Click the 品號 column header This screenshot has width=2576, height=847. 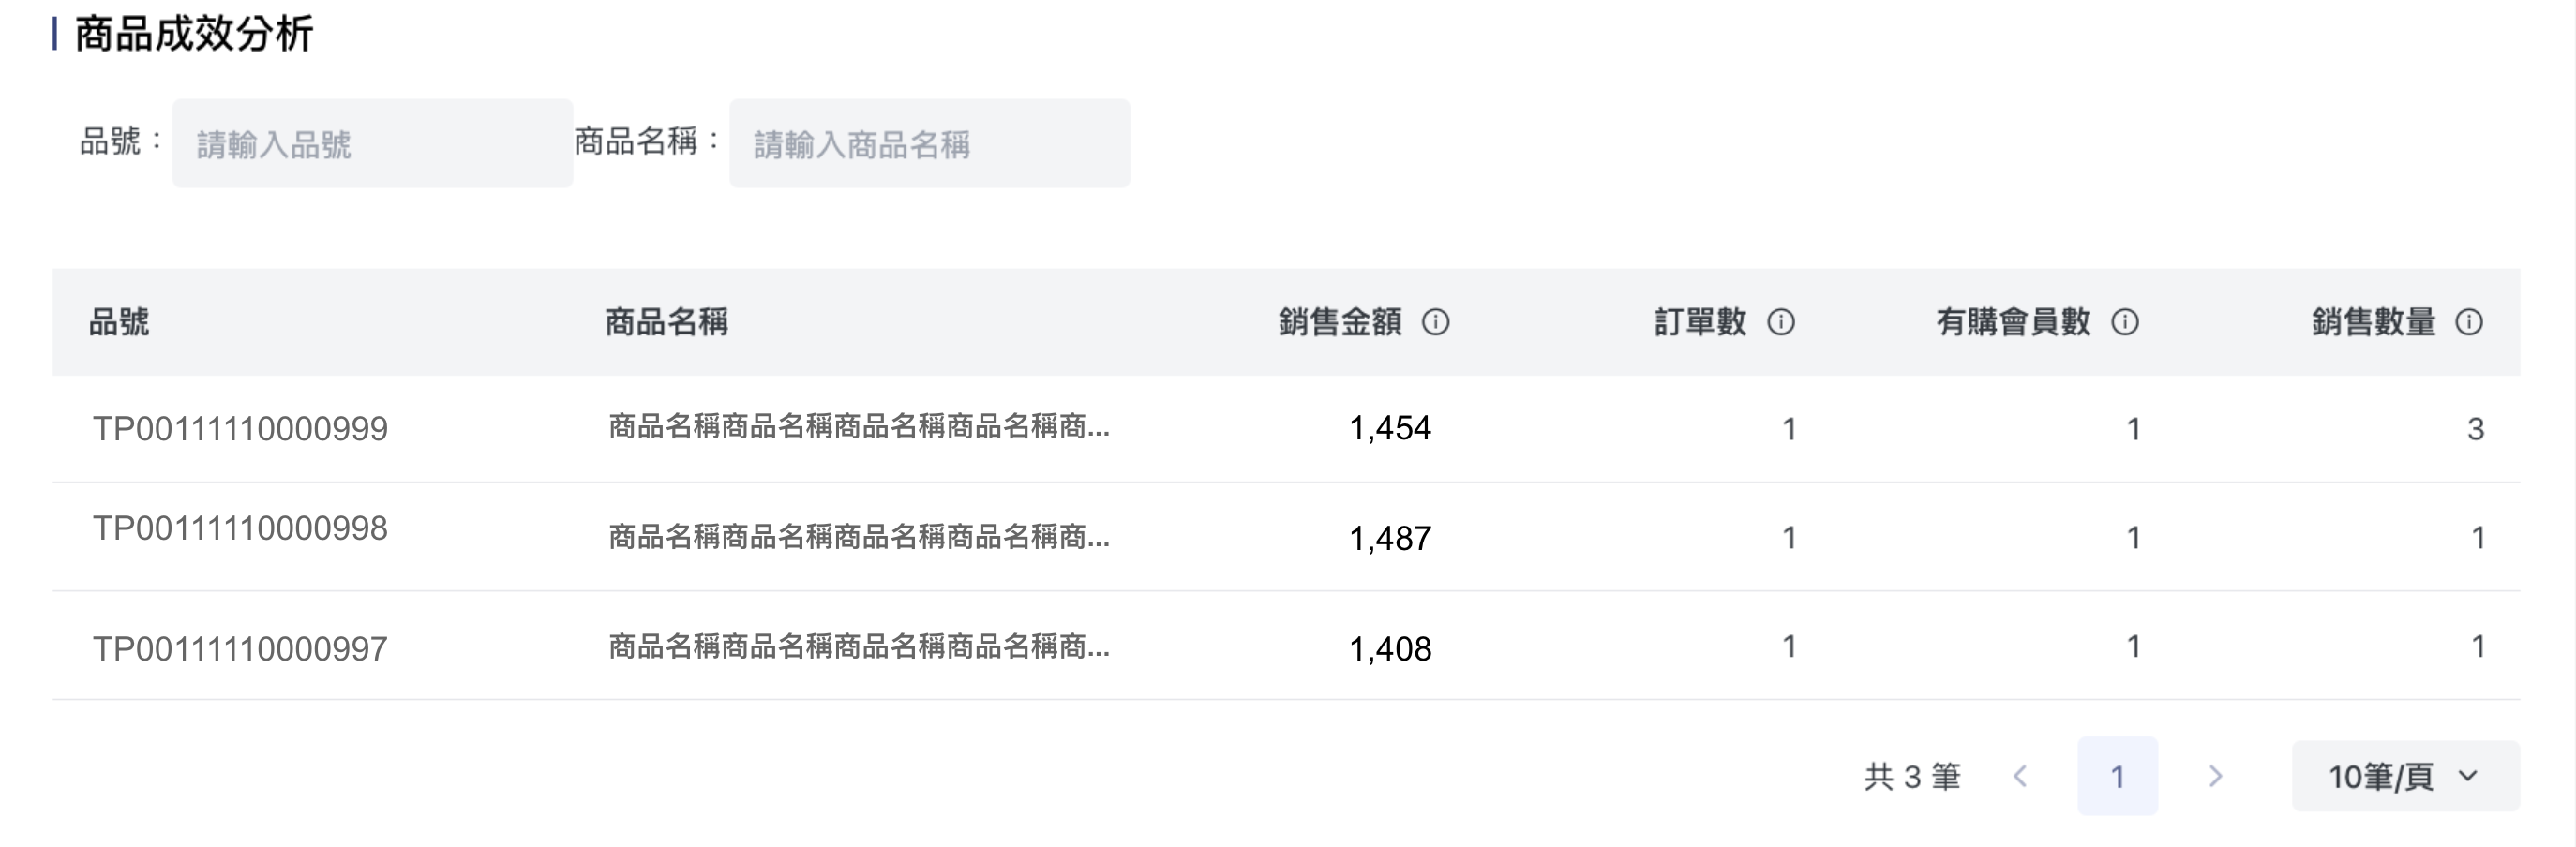pyautogui.click(x=119, y=322)
